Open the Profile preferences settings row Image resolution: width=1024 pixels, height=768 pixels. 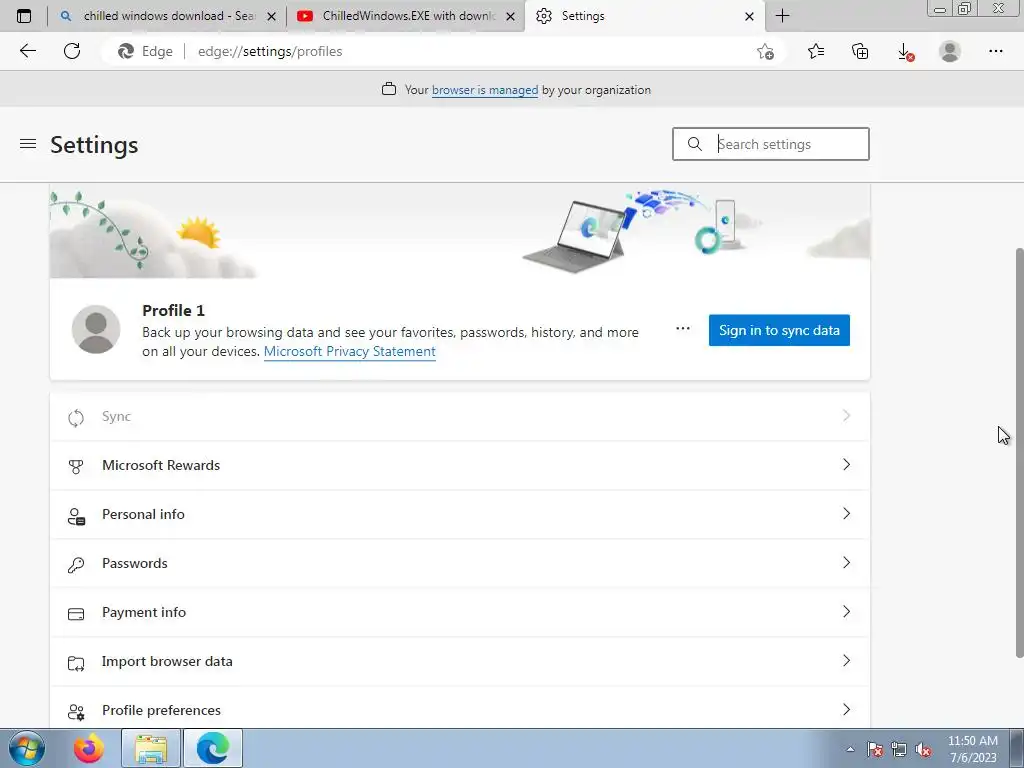(x=460, y=709)
